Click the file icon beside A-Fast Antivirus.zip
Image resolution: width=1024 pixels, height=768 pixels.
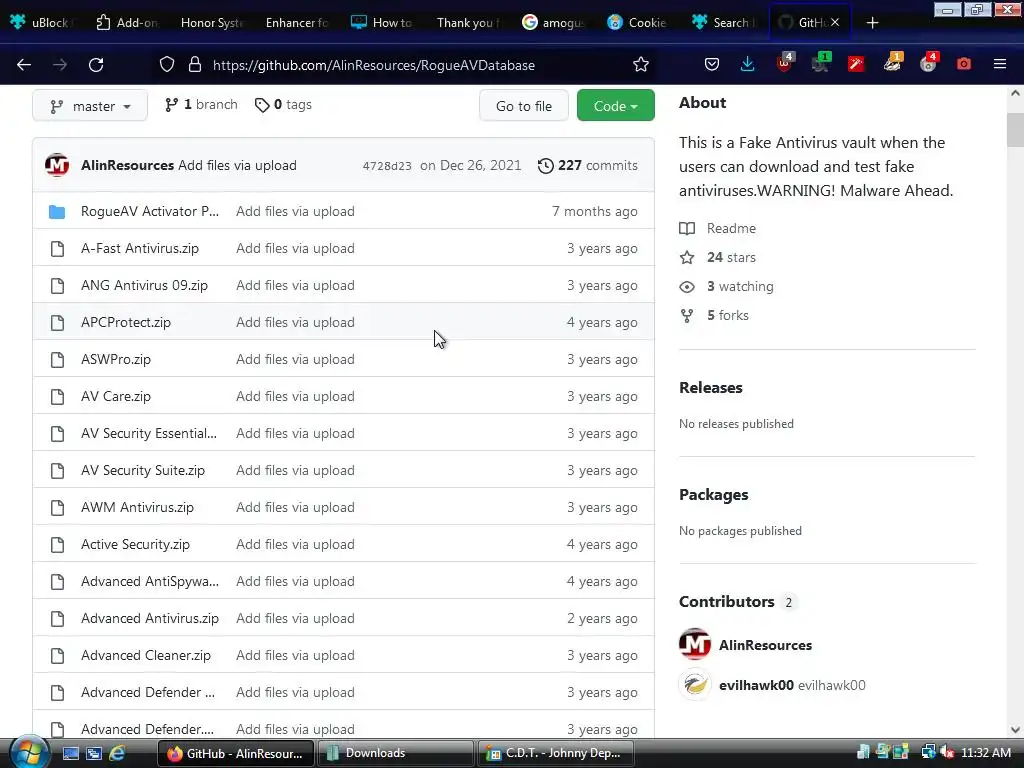57,249
